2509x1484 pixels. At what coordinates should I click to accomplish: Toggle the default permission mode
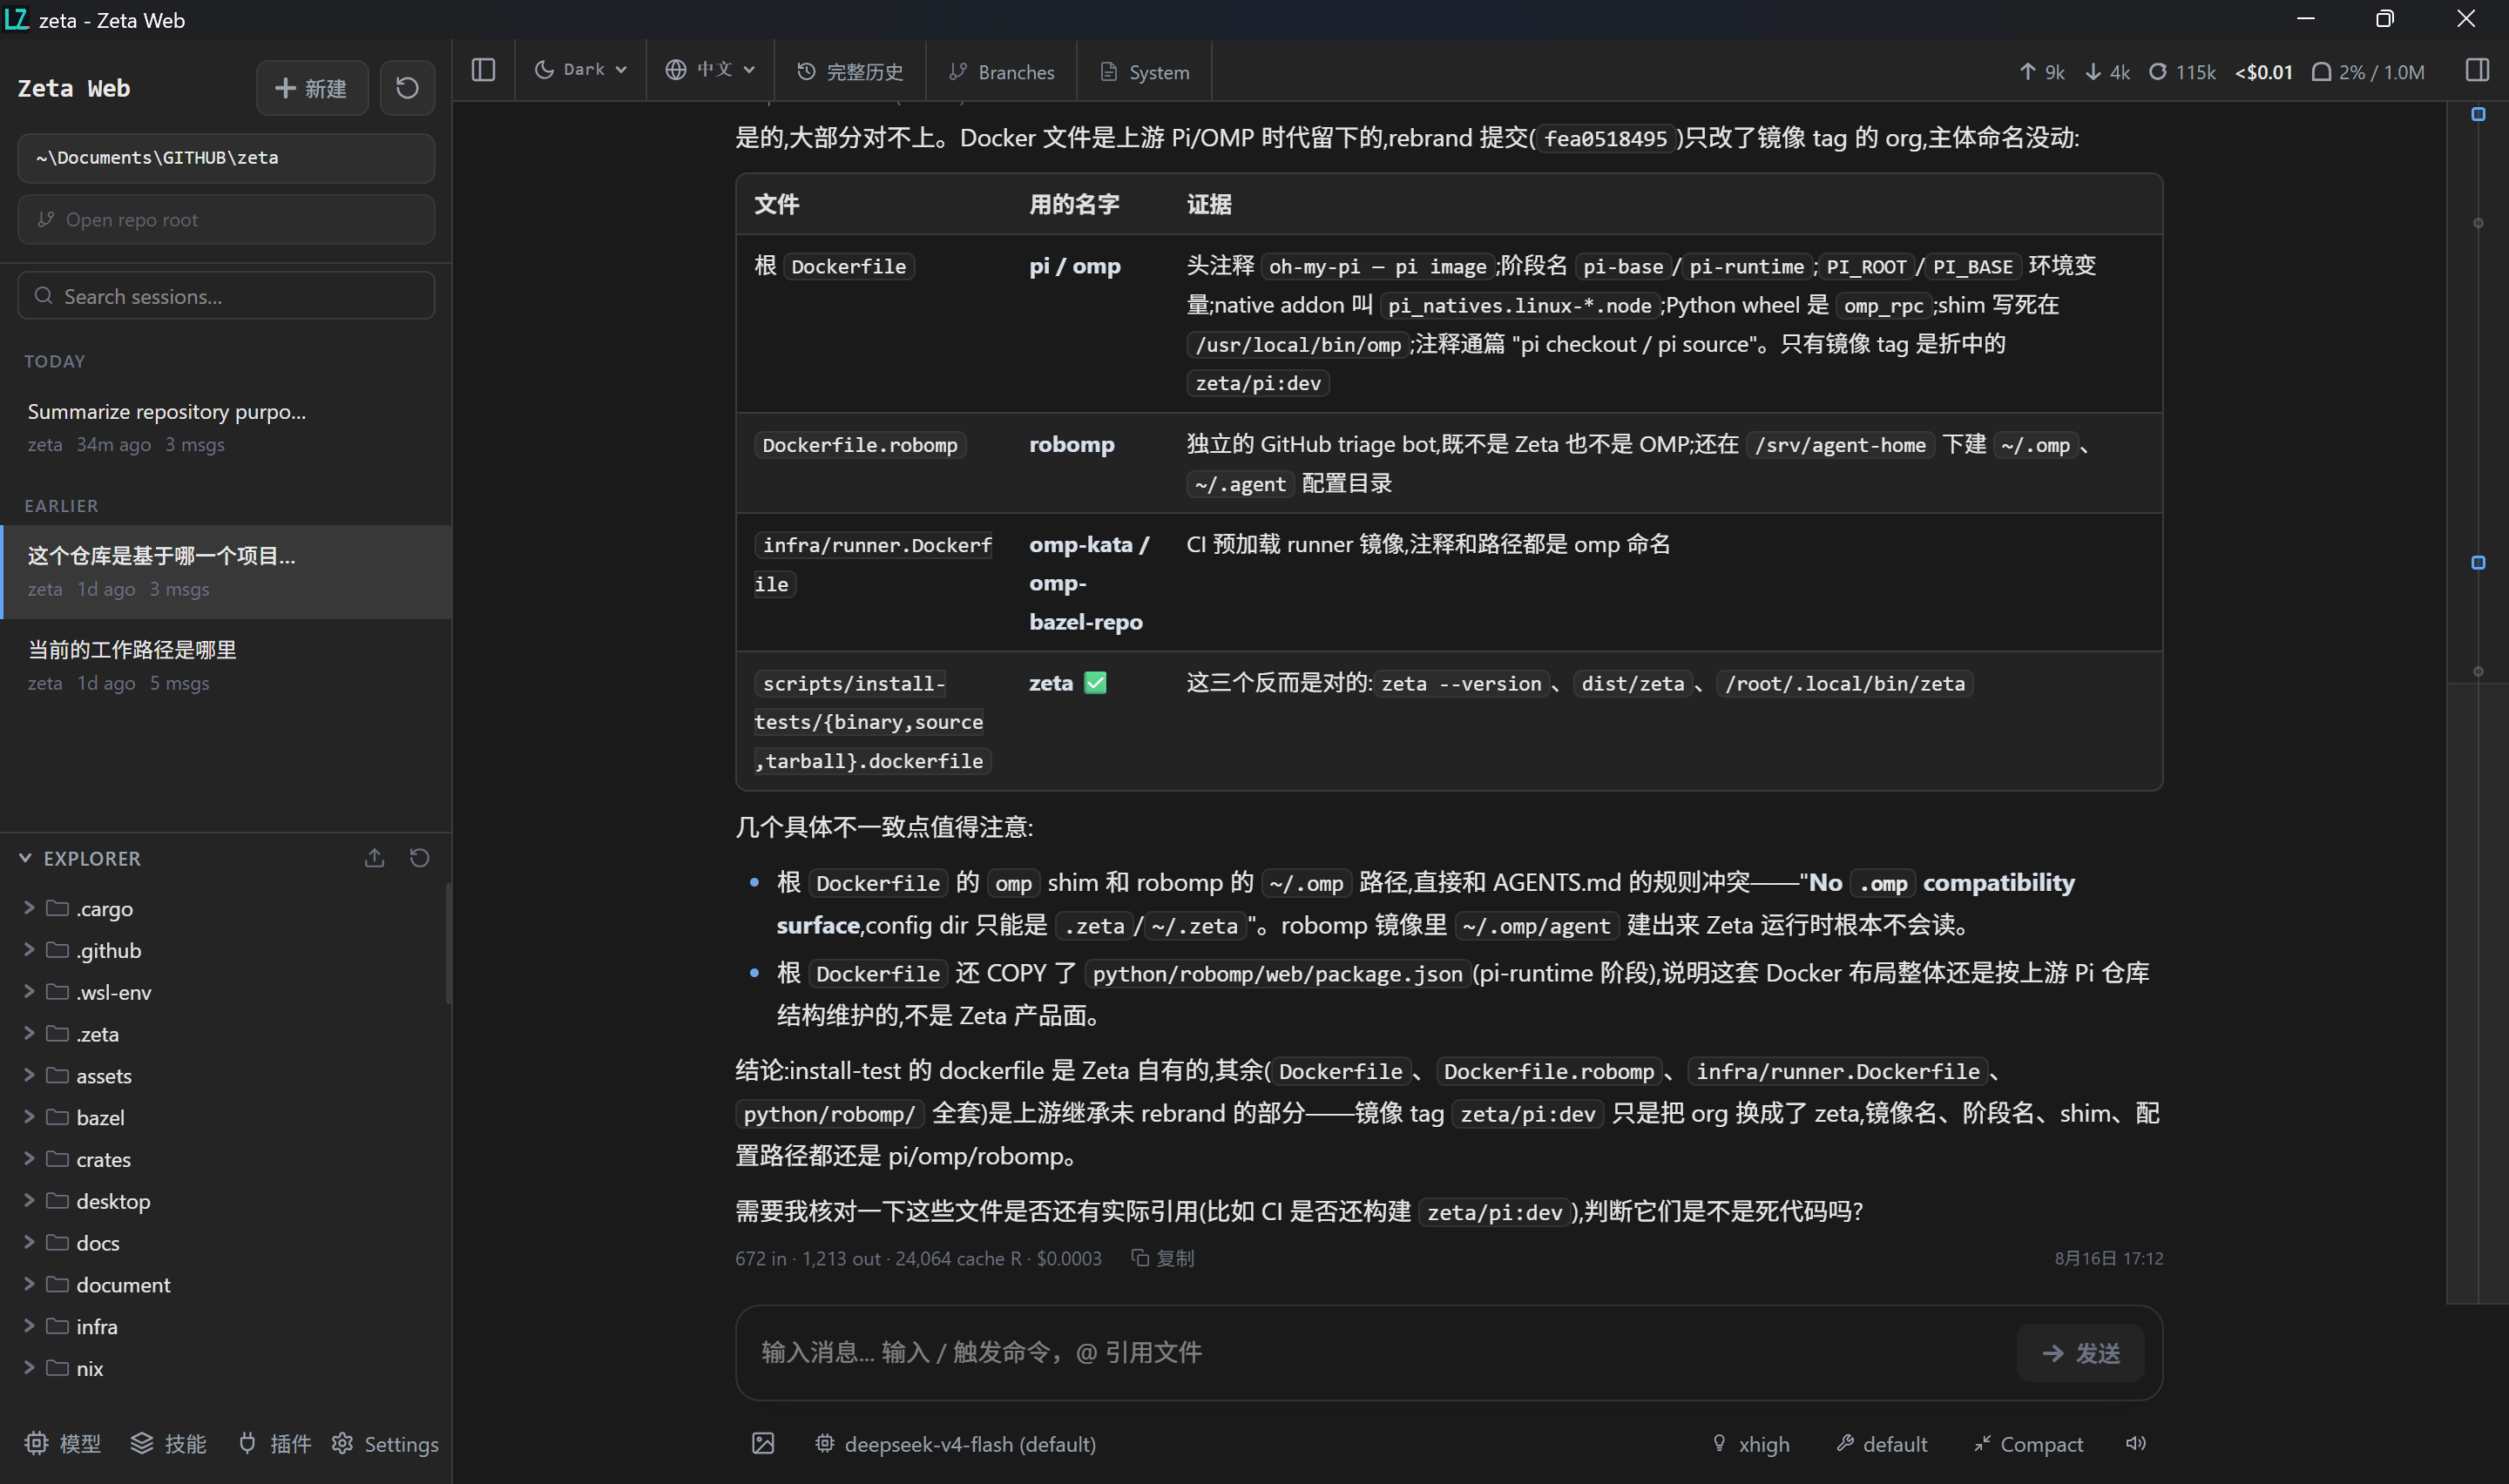click(x=1881, y=1443)
